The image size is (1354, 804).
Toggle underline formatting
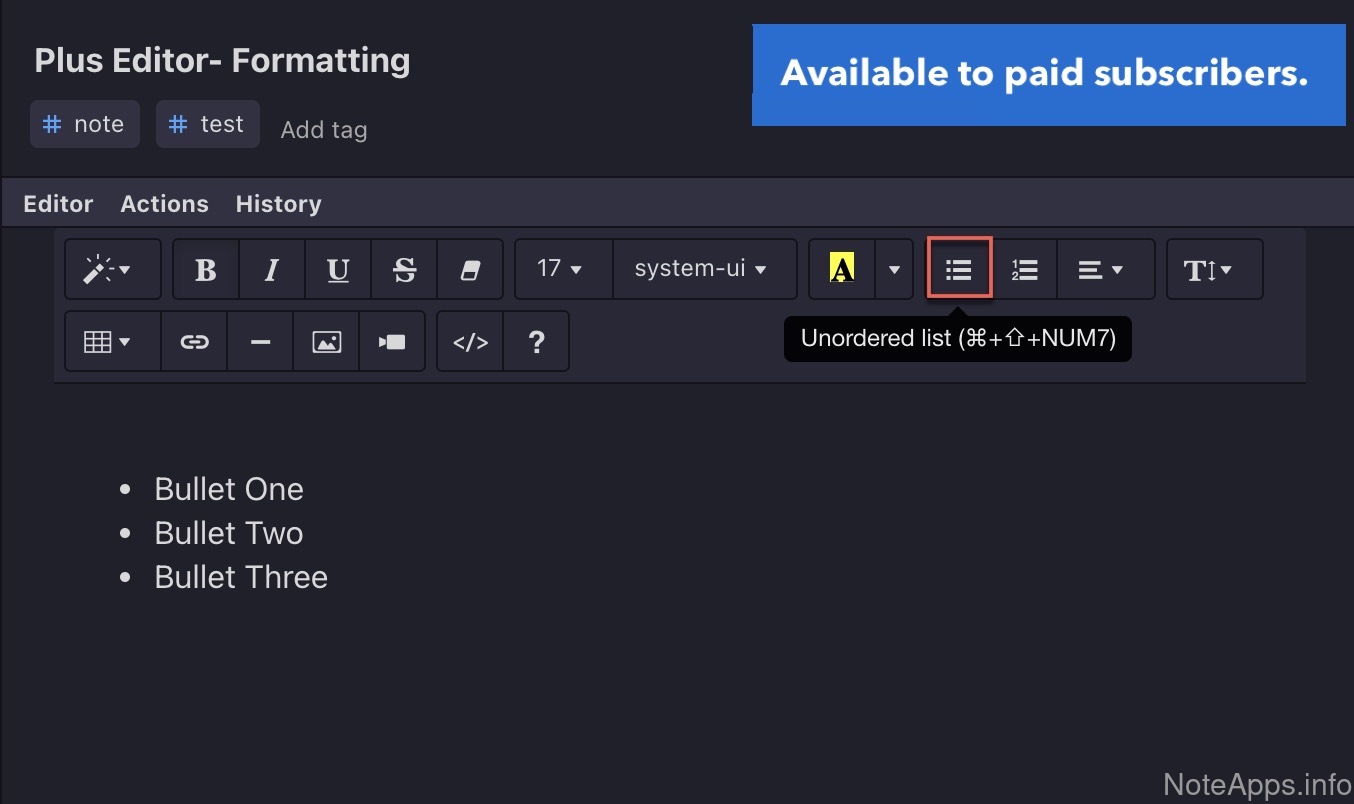point(338,269)
